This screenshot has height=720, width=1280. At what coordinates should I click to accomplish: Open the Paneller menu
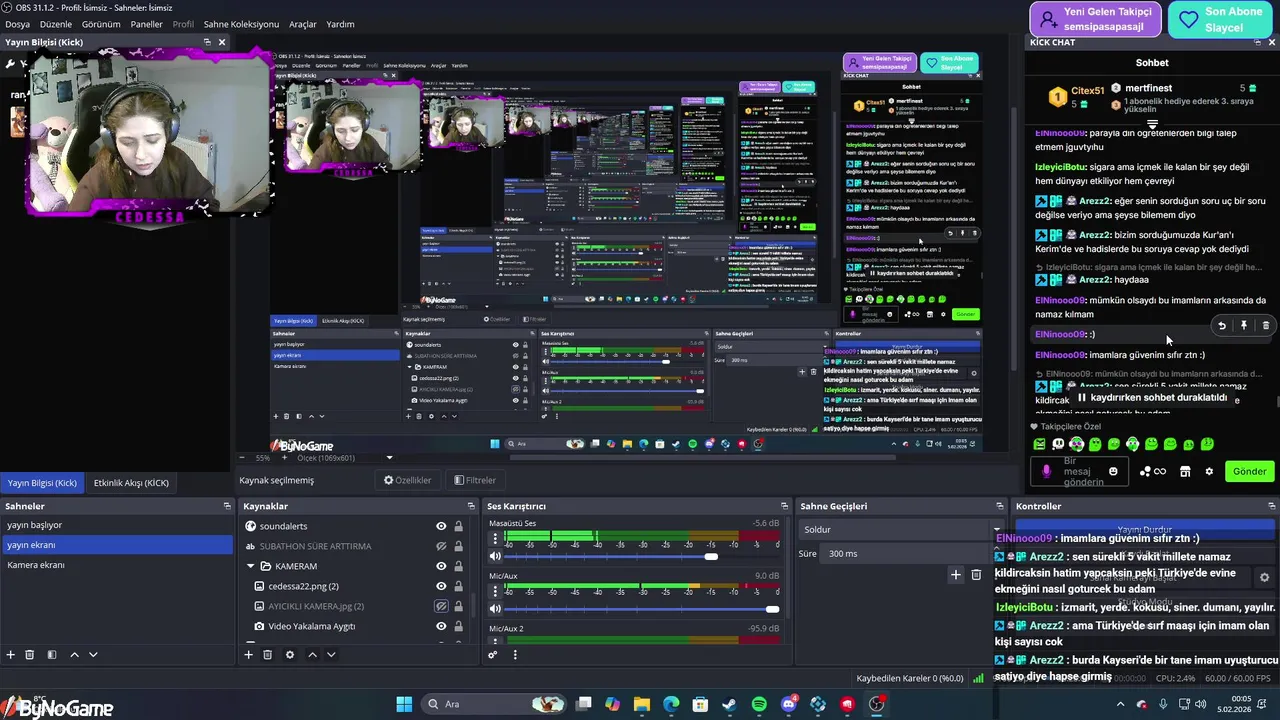147,24
